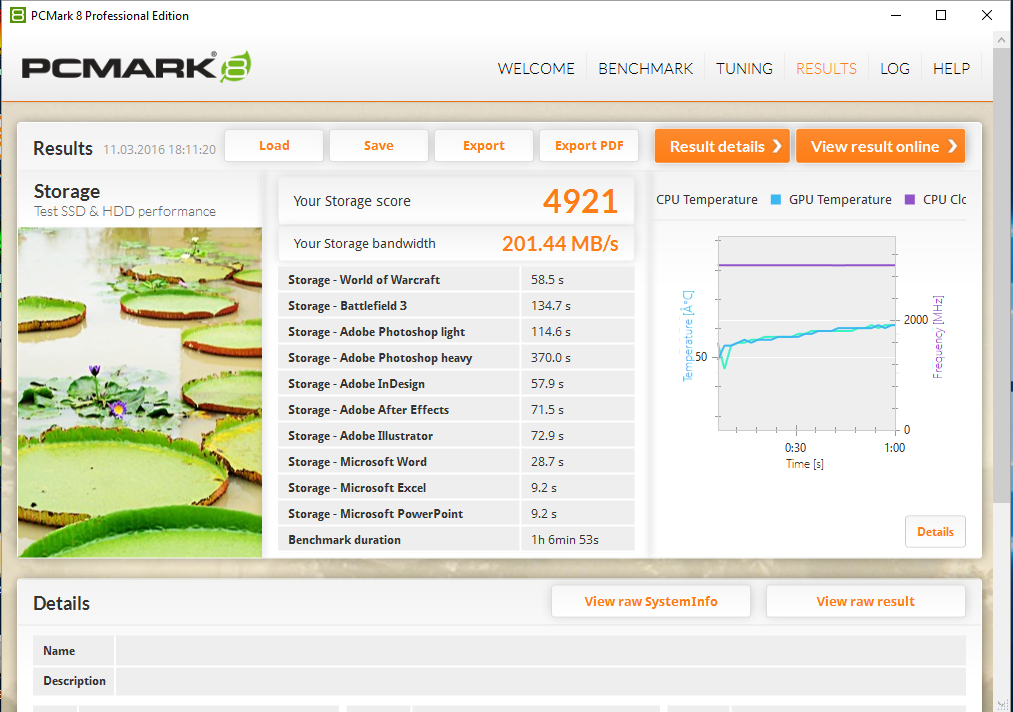1013x712 pixels.
Task: Click the Export PDF button
Action: (589, 145)
